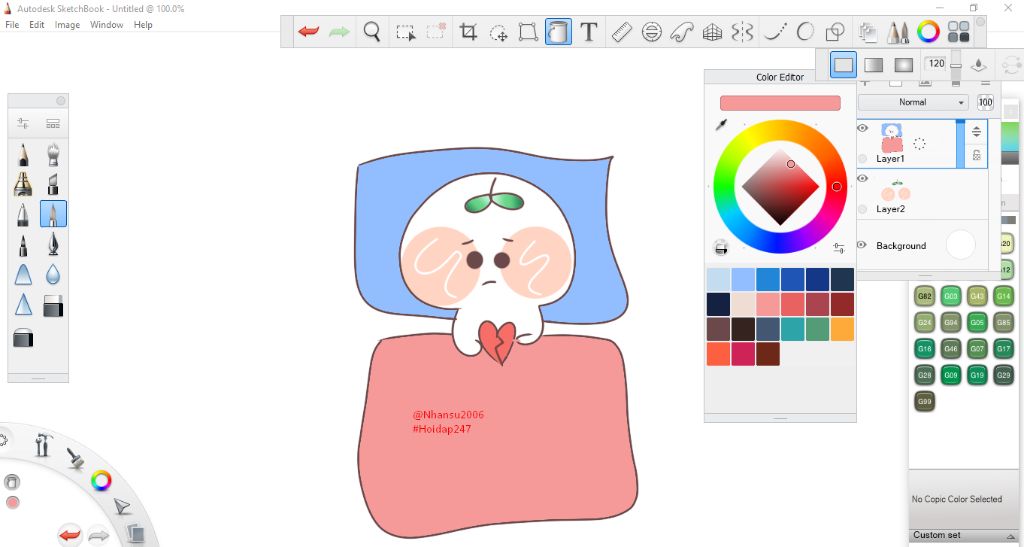Open the Image menu
Viewport: 1024px width, 547px height.
(67, 25)
